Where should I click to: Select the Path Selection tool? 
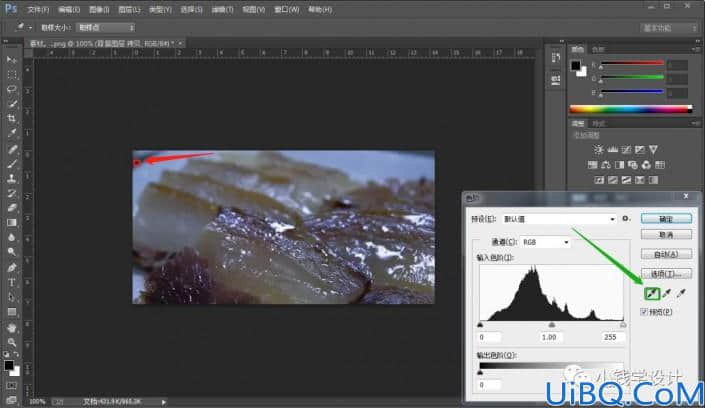[12, 297]
